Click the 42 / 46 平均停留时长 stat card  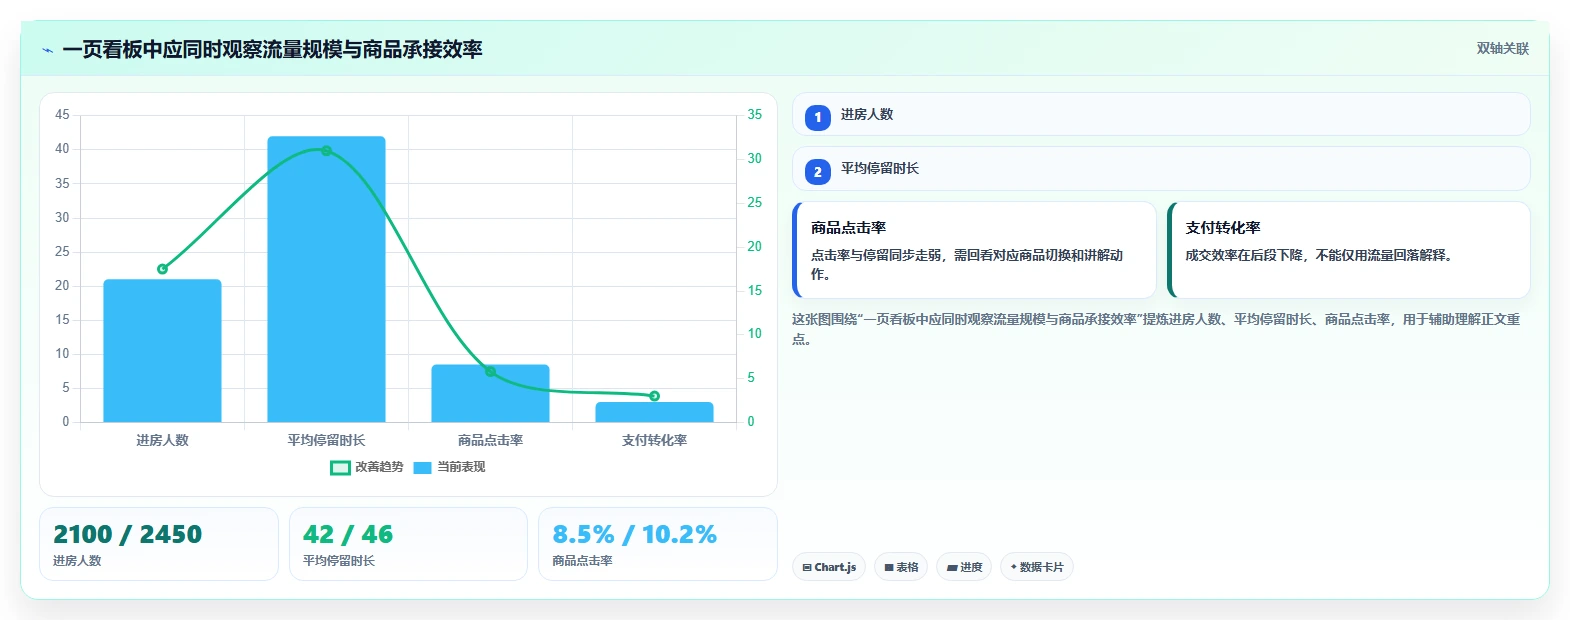(408, 544)
